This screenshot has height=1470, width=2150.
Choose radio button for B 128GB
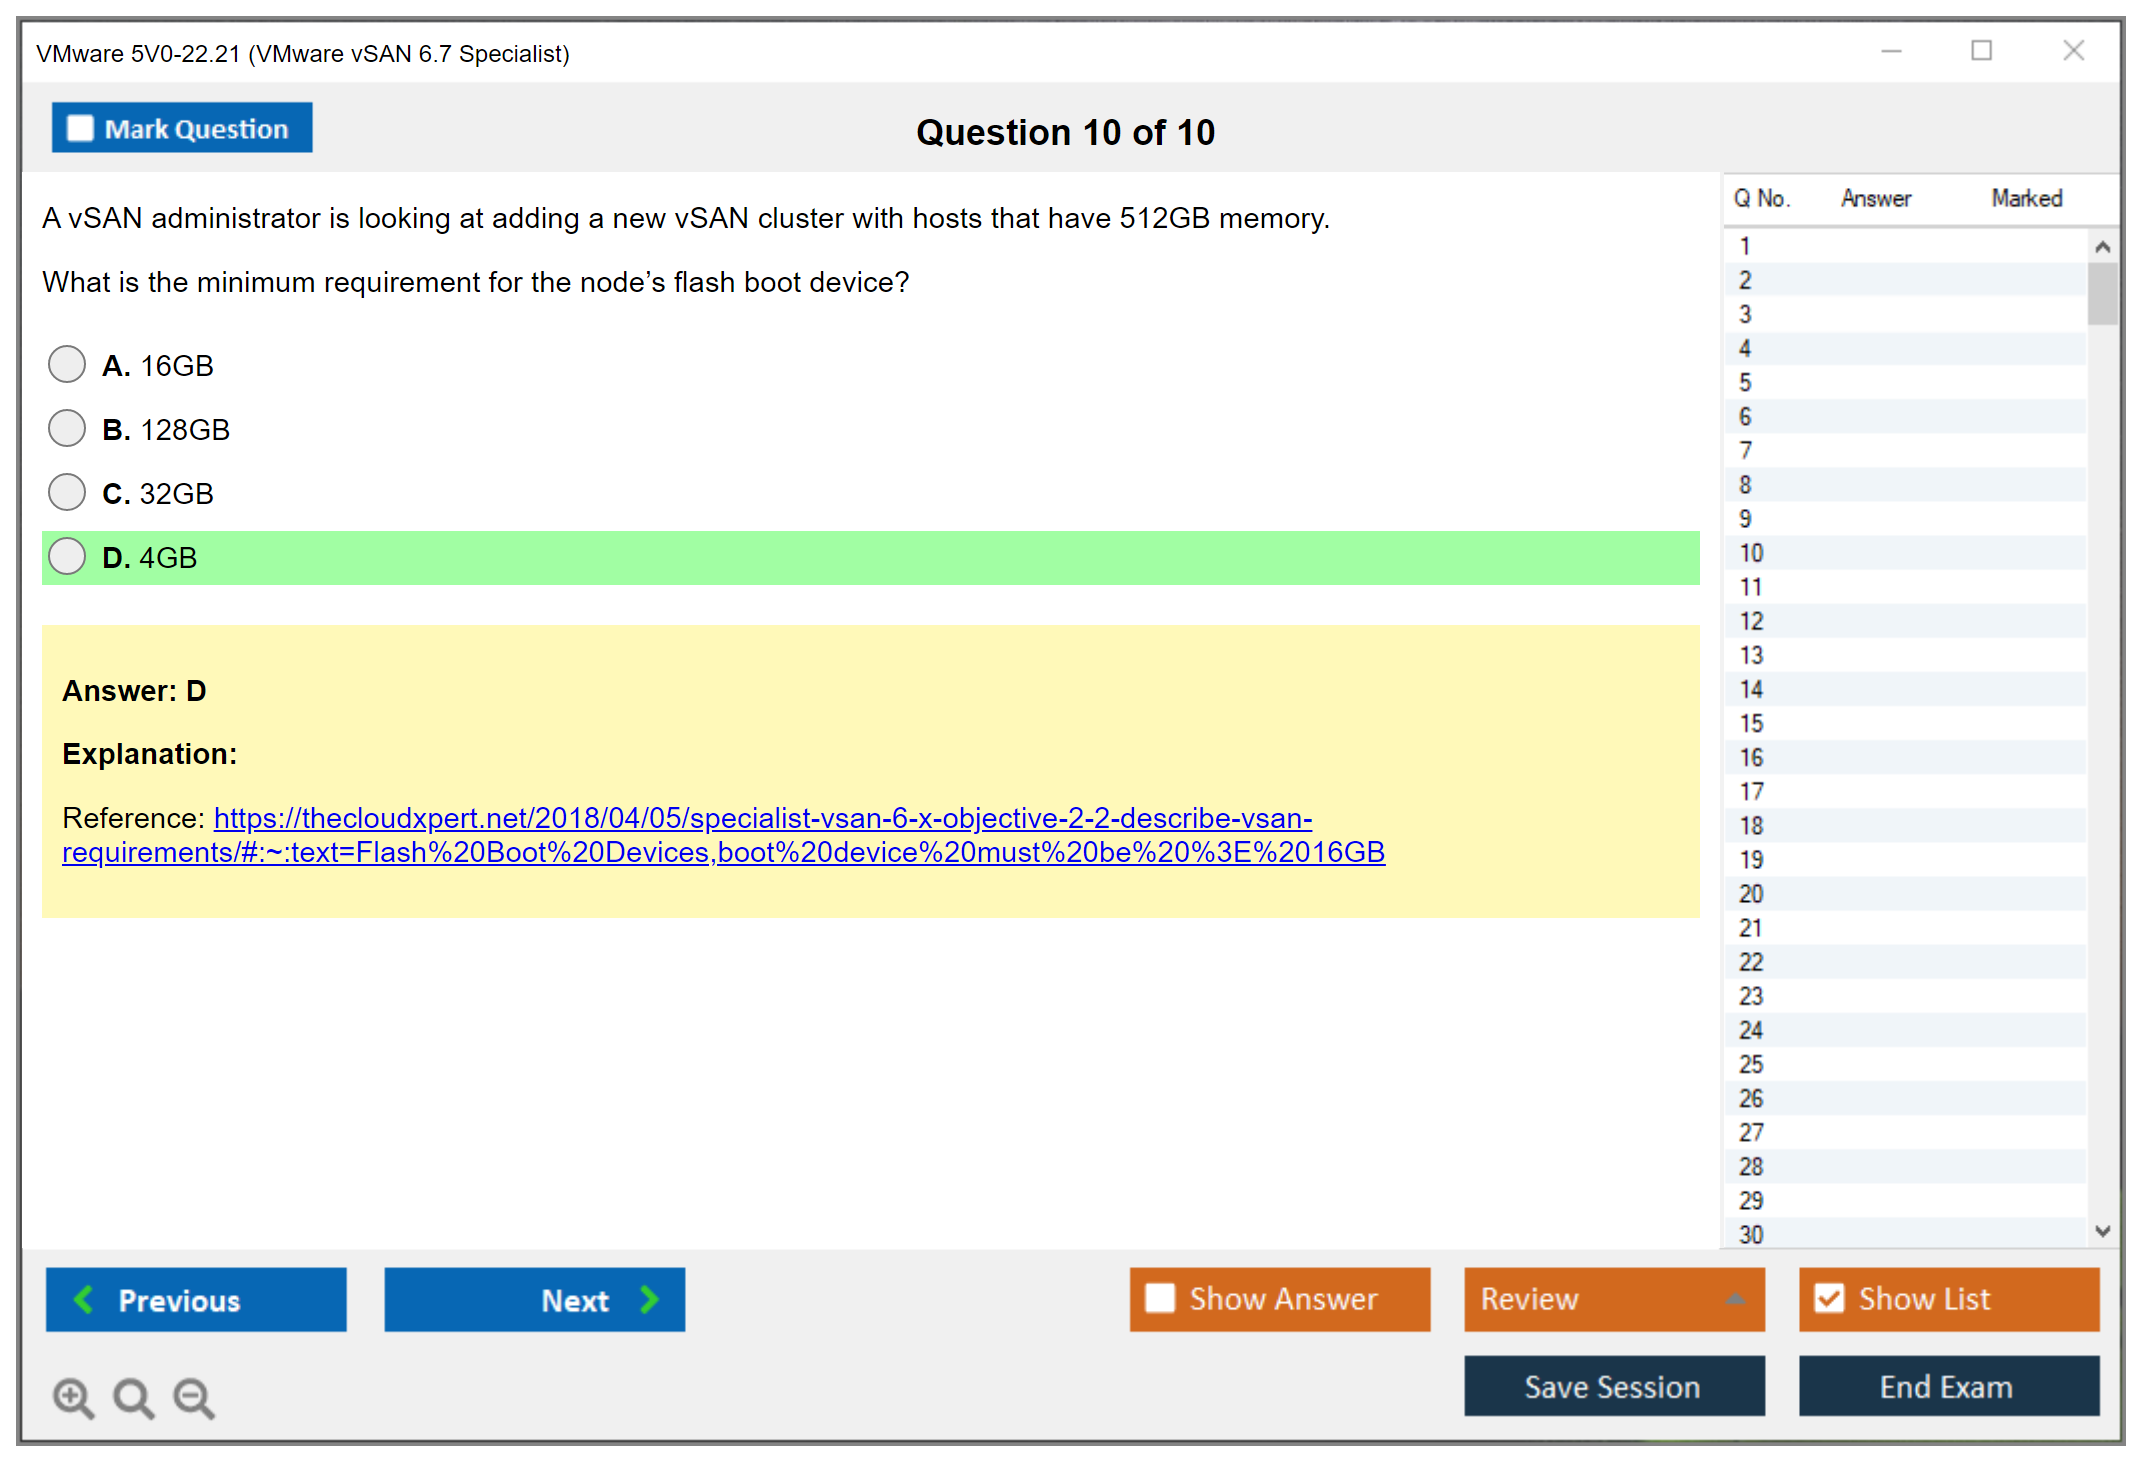coord(67,428)
